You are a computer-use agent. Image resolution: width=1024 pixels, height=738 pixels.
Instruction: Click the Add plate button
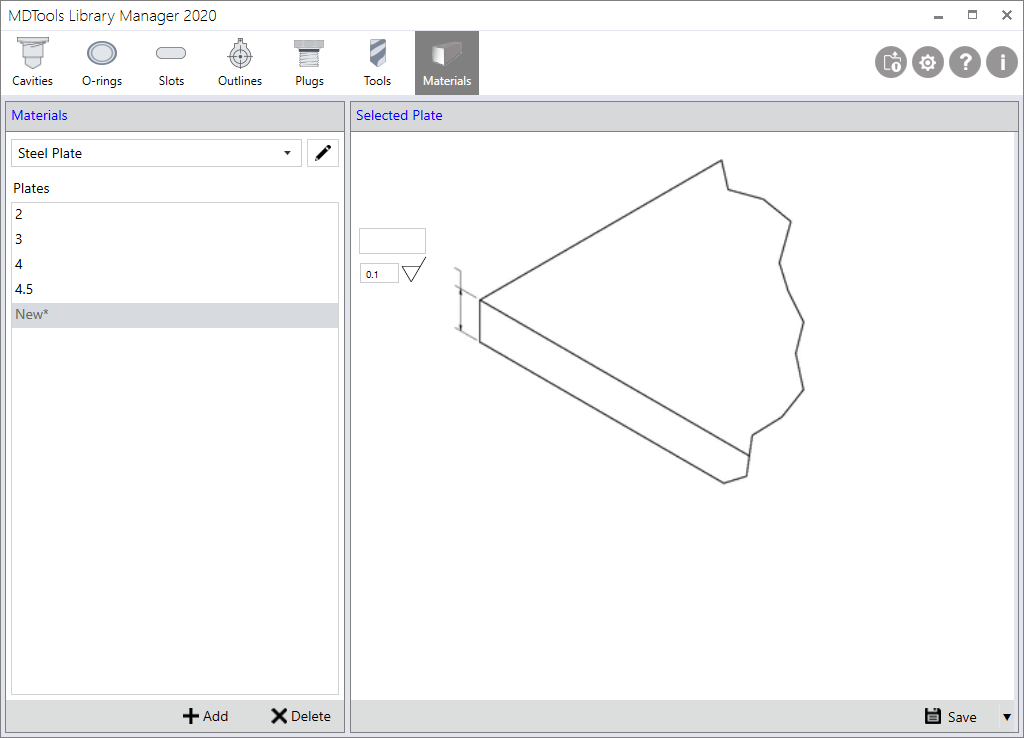click(205, 716)
